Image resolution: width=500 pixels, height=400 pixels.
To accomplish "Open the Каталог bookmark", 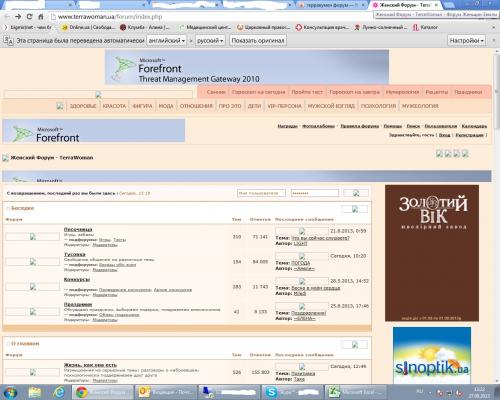I will (425, 27).
